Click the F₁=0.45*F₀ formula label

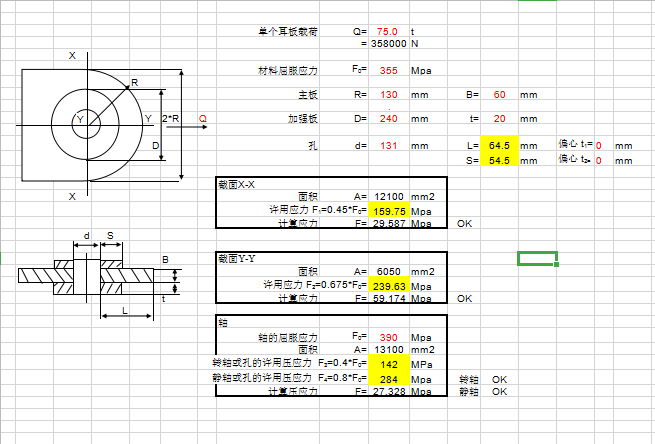340,210
